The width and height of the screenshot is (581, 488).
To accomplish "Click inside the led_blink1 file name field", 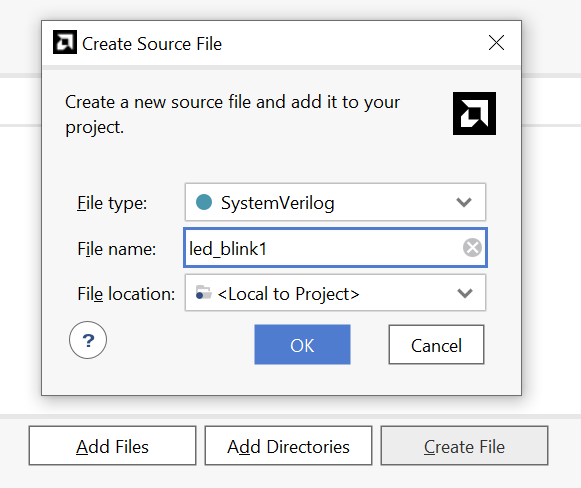I will coord(335,248).
